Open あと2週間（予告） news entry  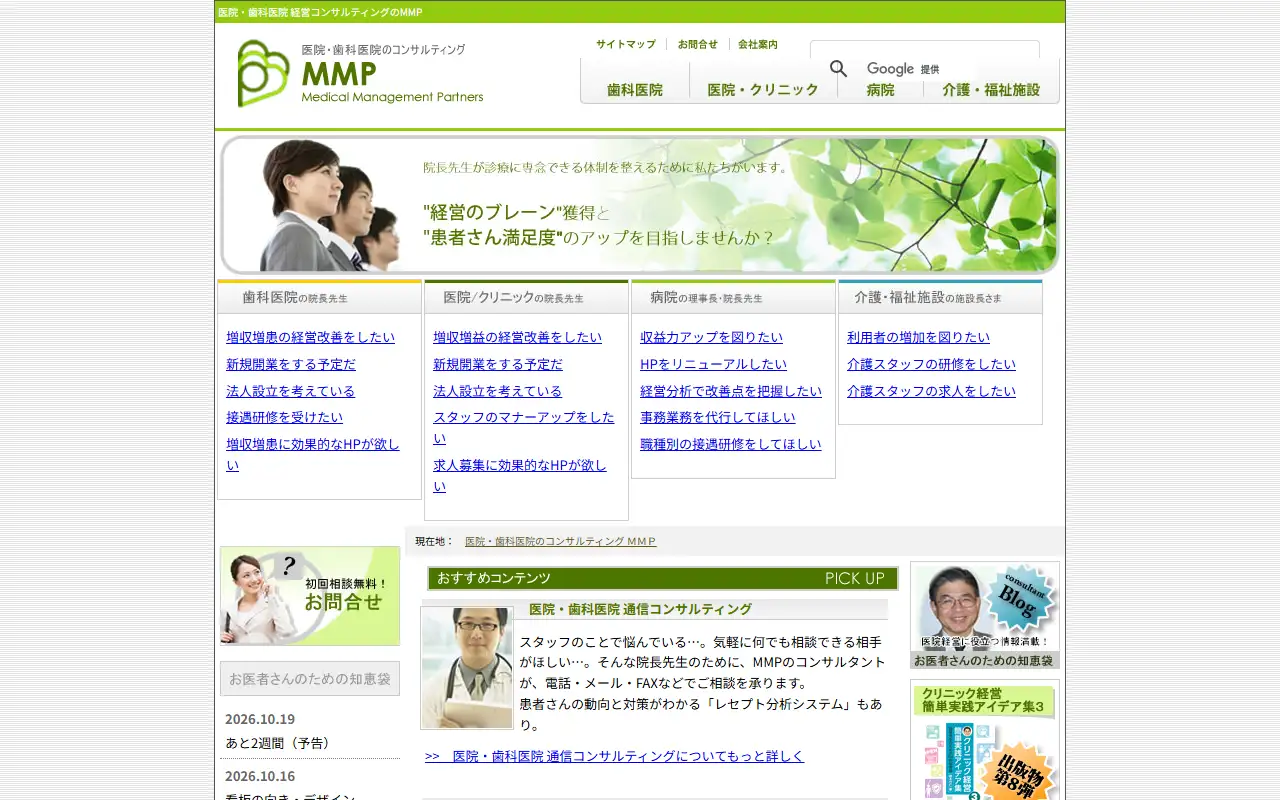(280, 743)
